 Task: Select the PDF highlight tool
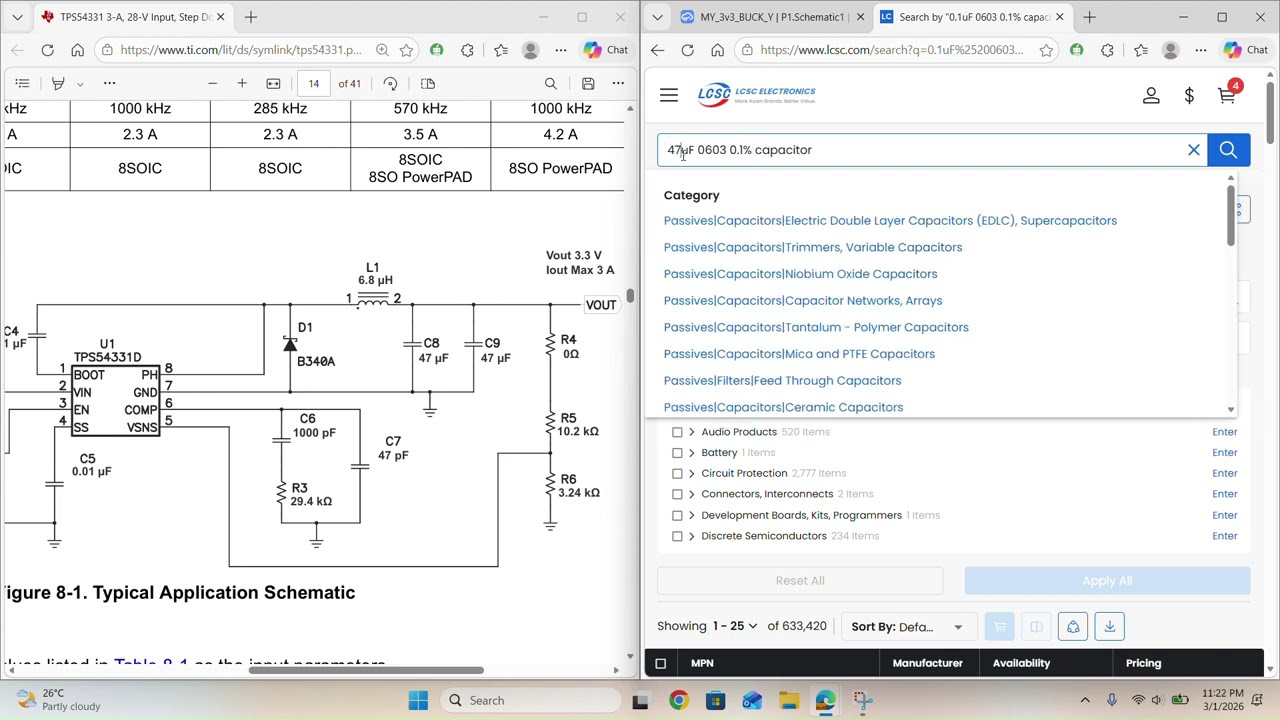coord(58,83)
